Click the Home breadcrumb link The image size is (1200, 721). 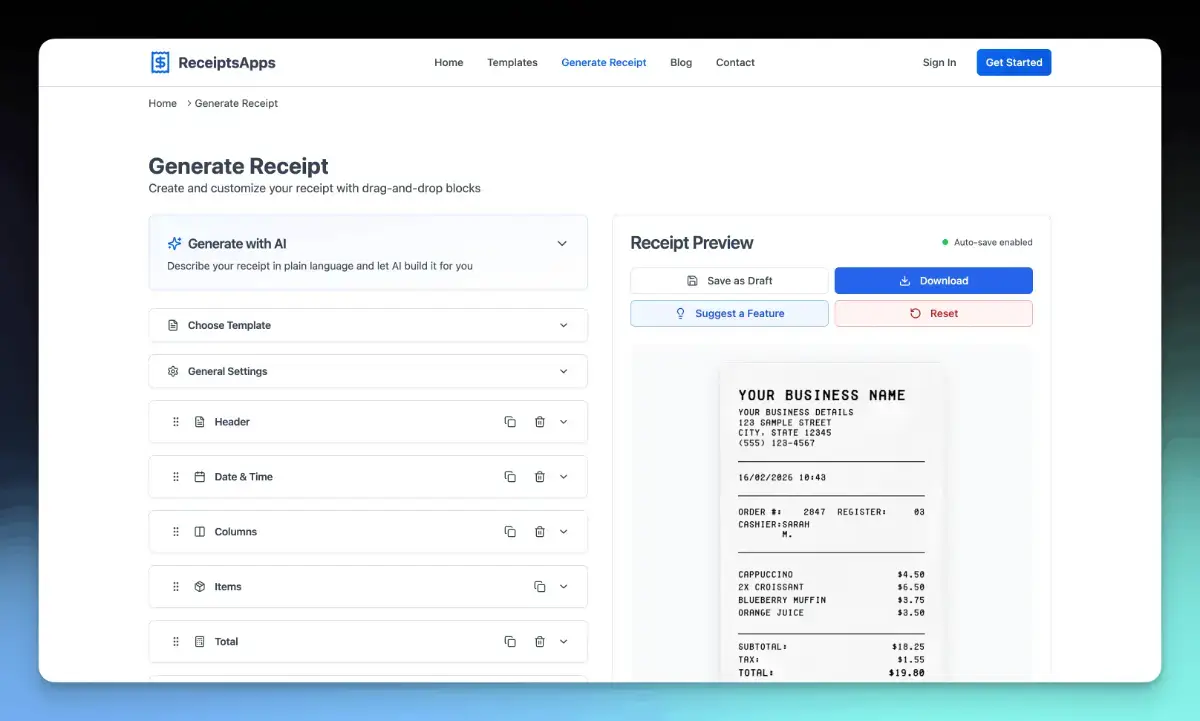[163, 103]
